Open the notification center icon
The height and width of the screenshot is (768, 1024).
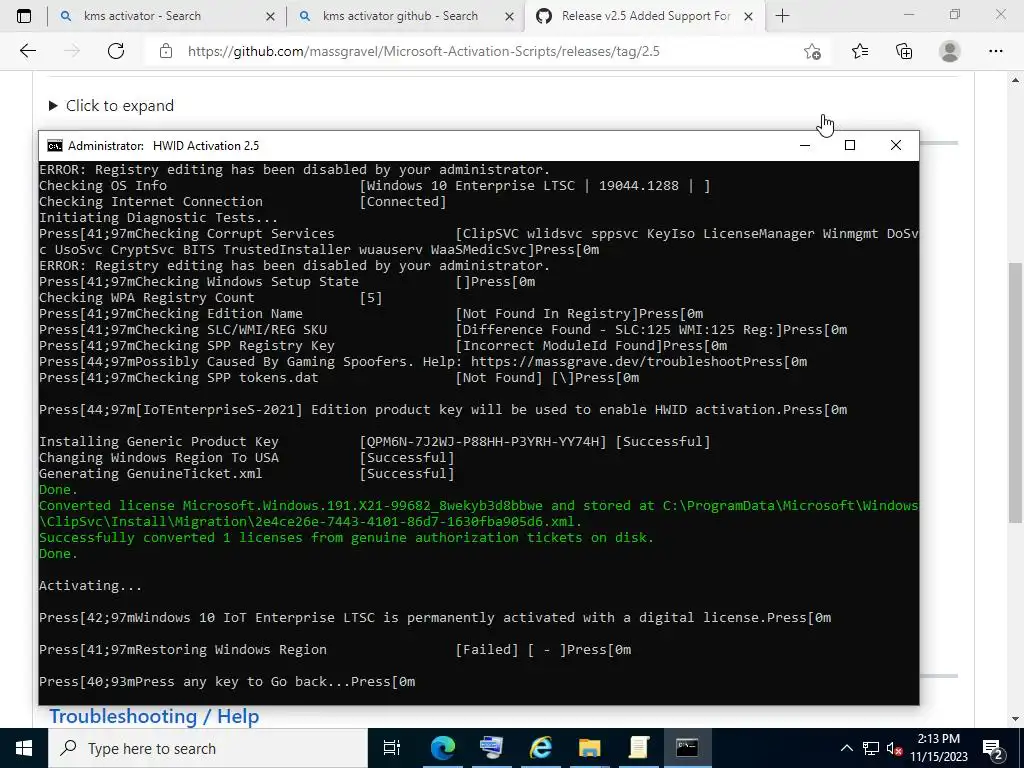point(993,748)
